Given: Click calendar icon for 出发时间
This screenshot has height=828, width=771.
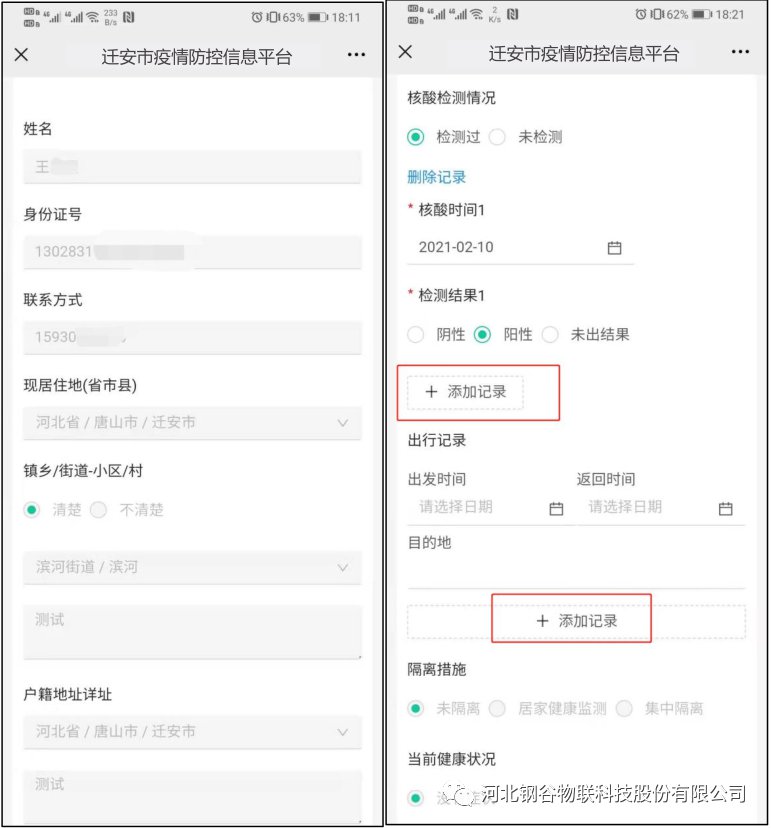Looking at the screenshot, I should [x=556, y=509].
